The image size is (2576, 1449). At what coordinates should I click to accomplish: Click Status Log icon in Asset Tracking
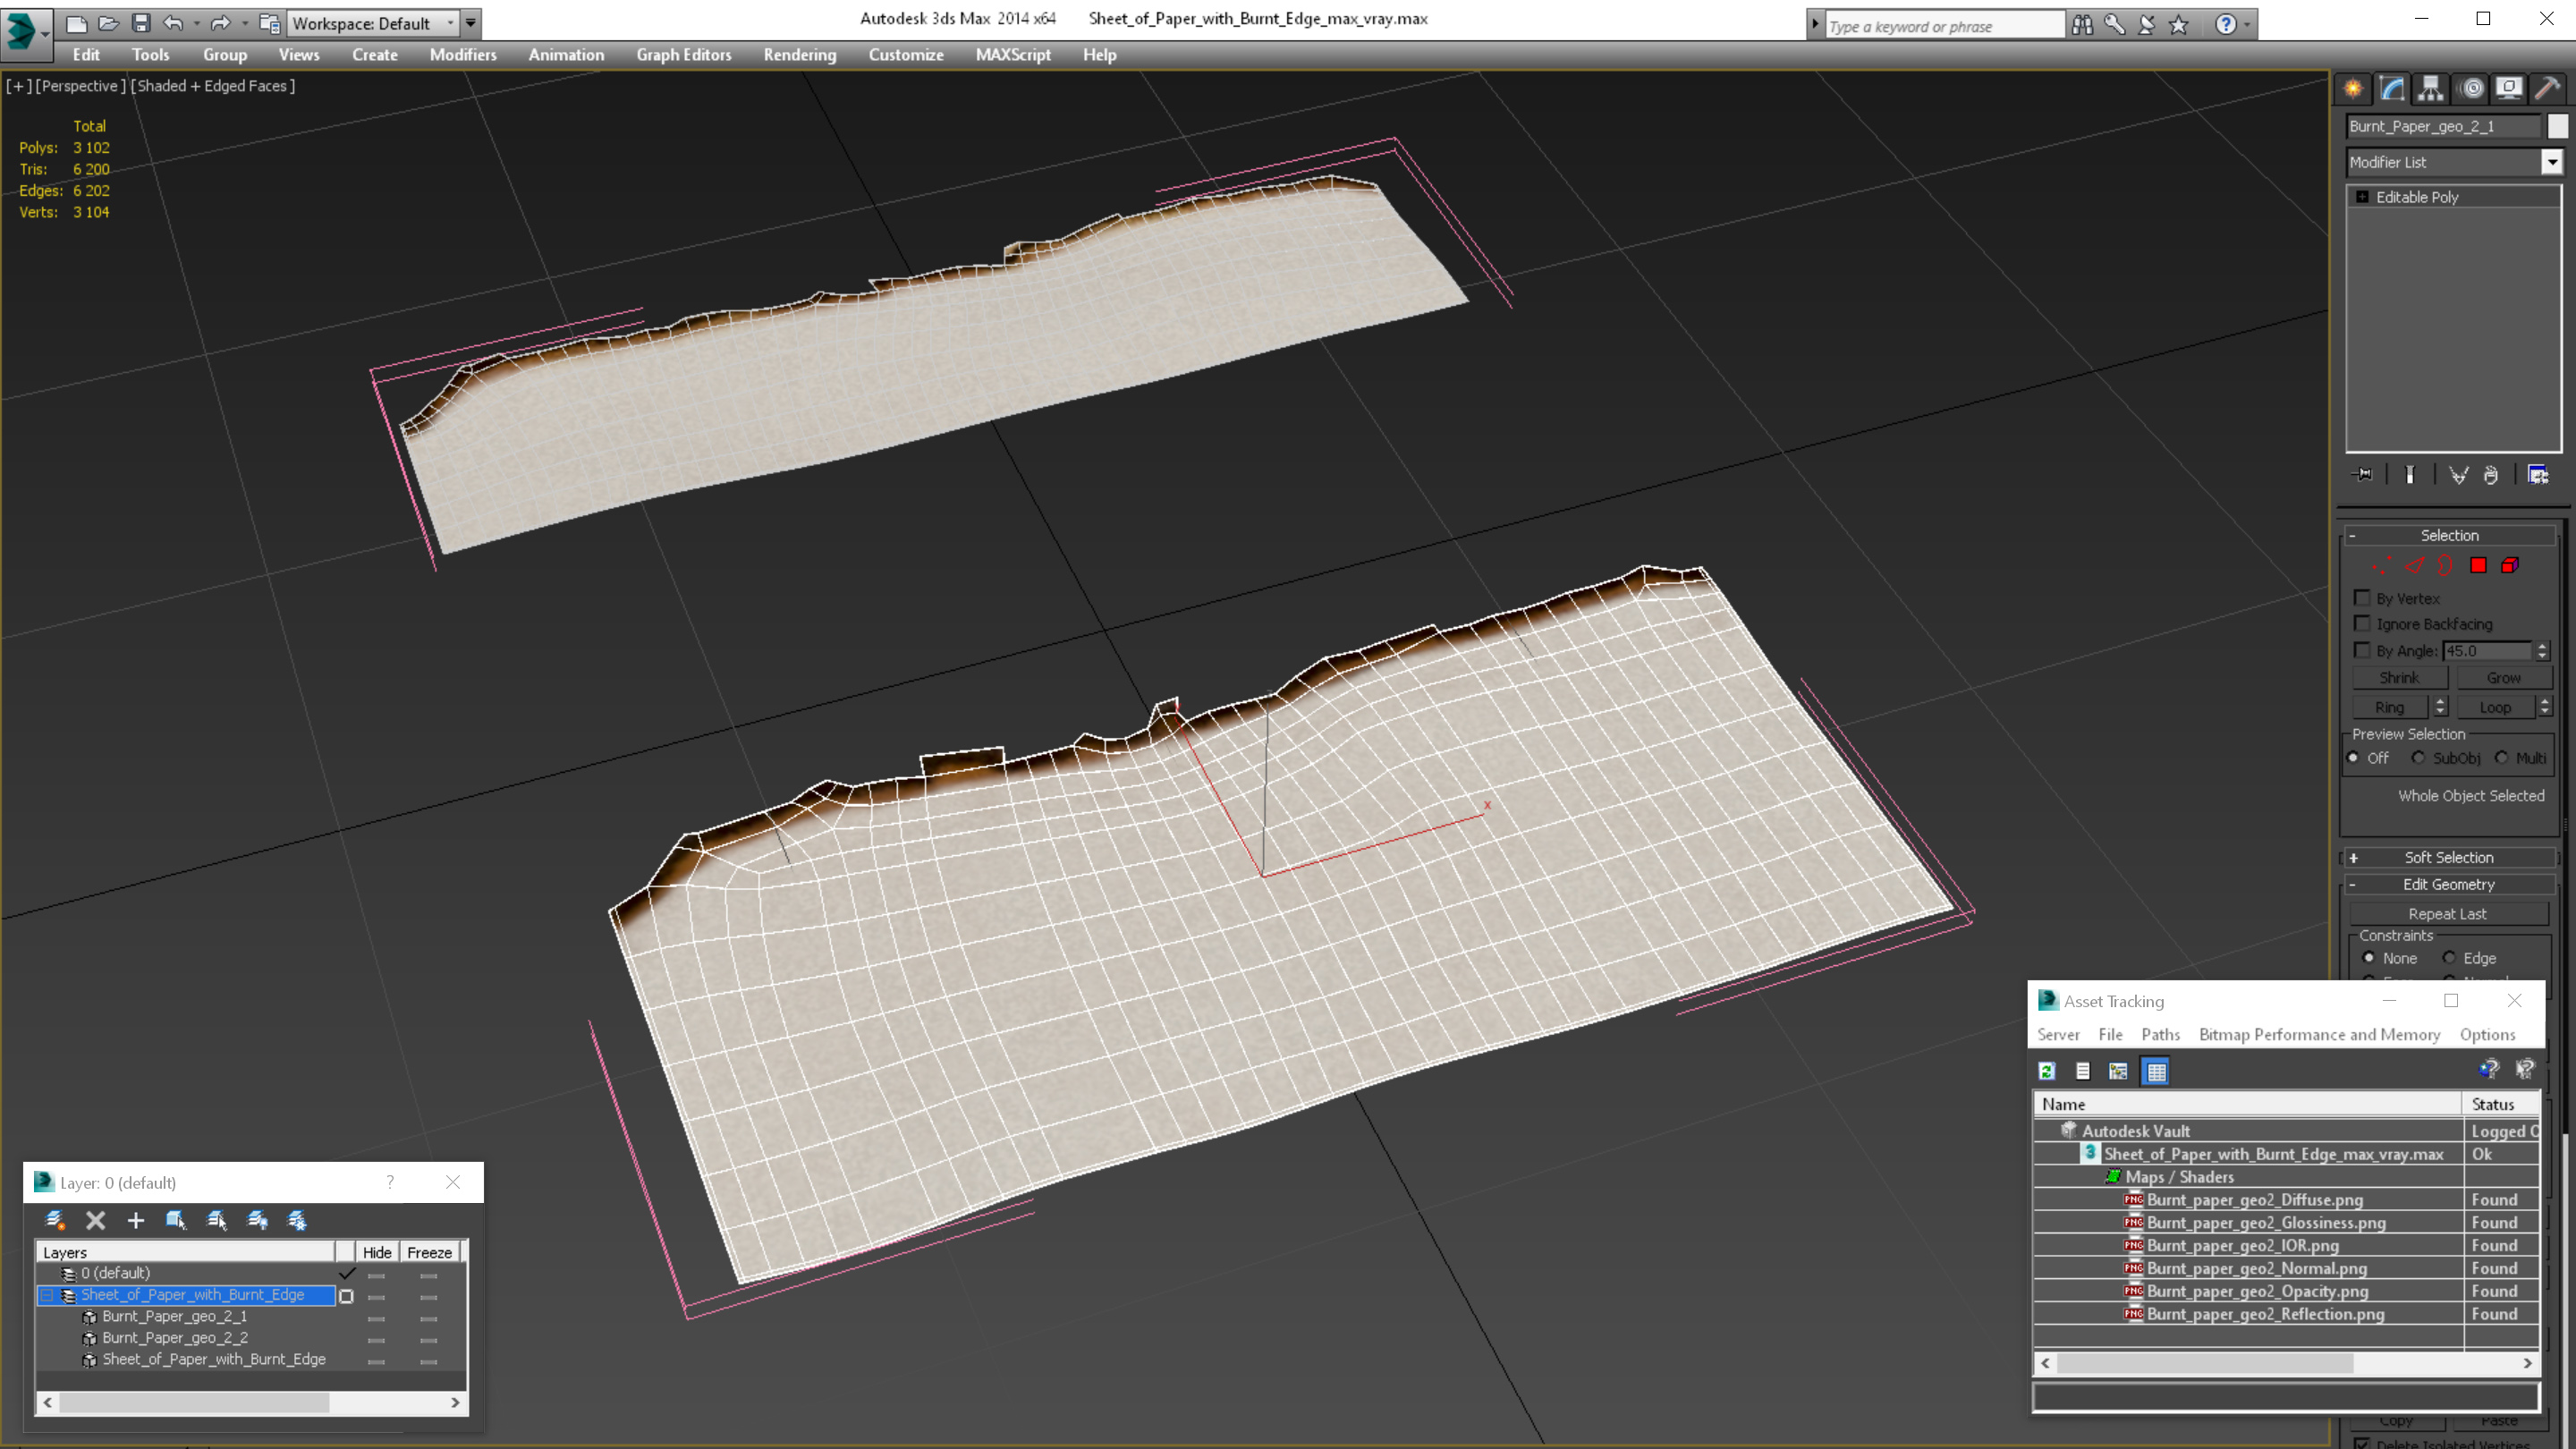tap(2083, 1071)
